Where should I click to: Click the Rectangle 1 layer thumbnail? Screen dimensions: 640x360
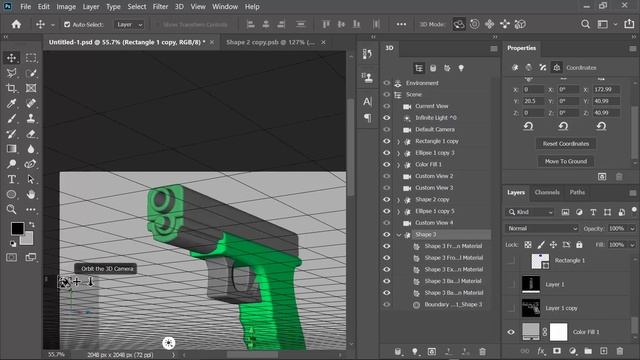[x=540, y=261]
